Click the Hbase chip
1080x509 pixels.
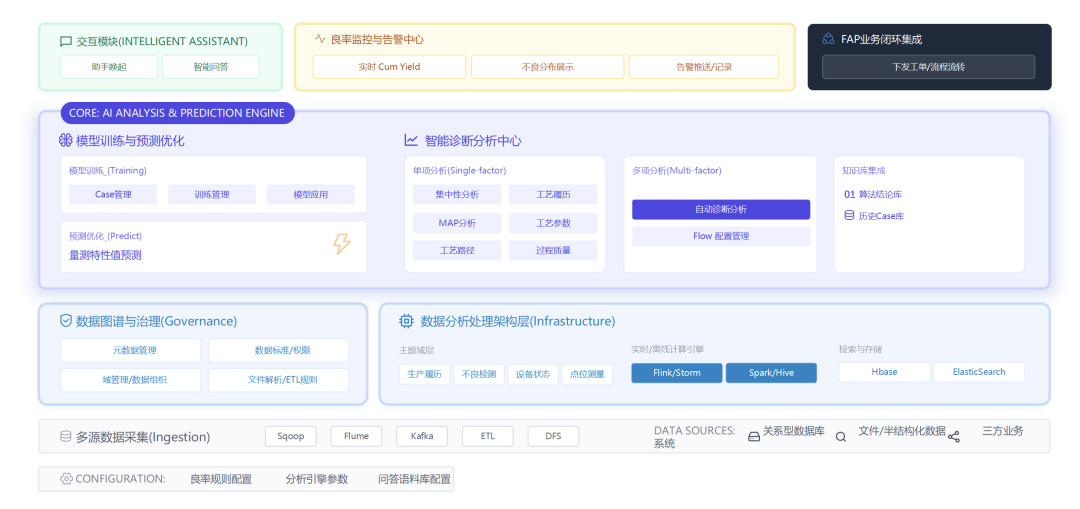pyautogui.click(x=884, y=372)
